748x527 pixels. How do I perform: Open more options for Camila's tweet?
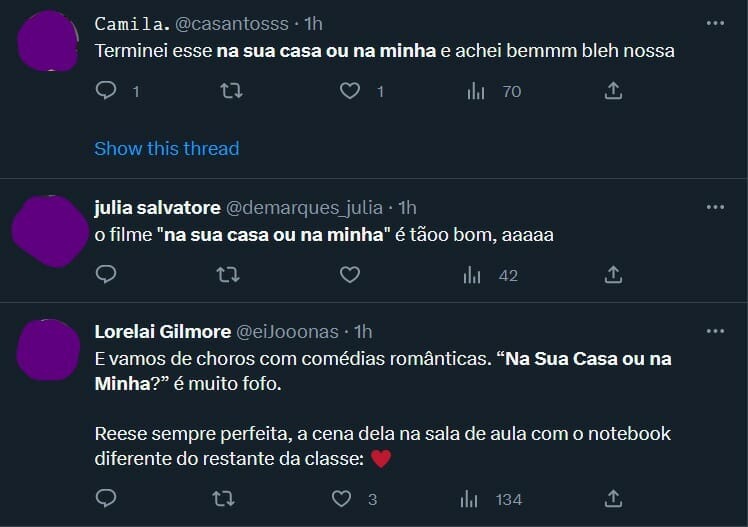[x=715, y=23]
